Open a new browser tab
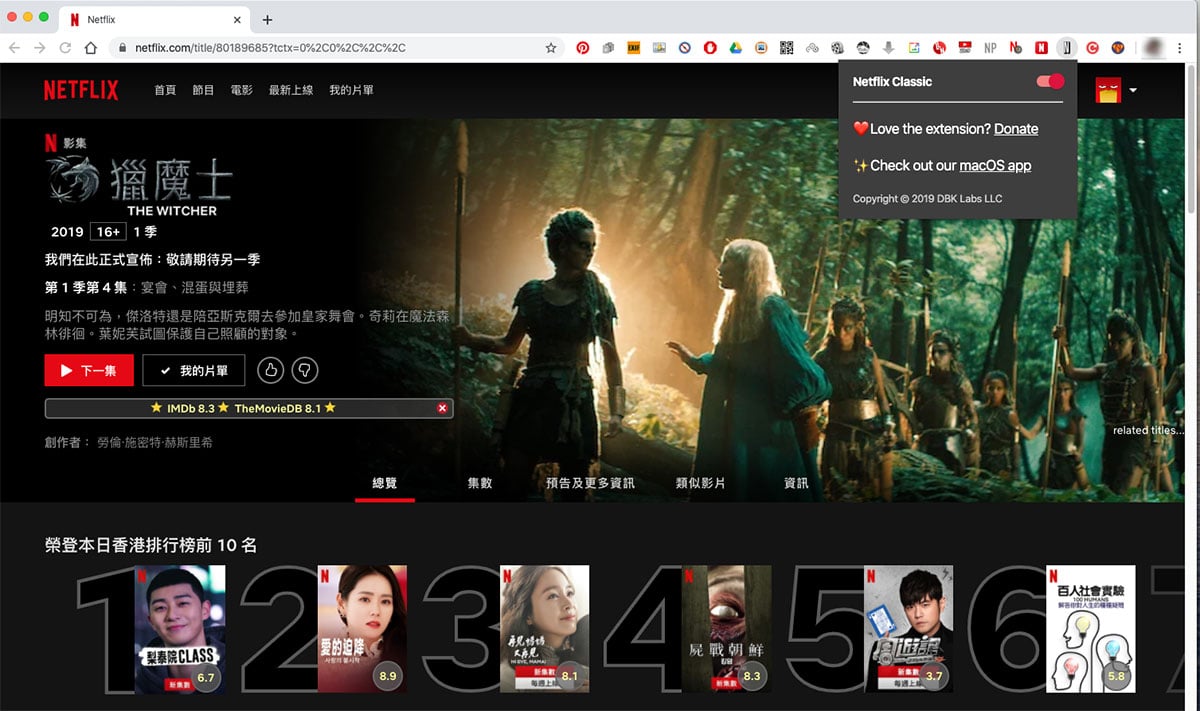The width and height of the screenshot is (1200, 711). coord(267,20)
